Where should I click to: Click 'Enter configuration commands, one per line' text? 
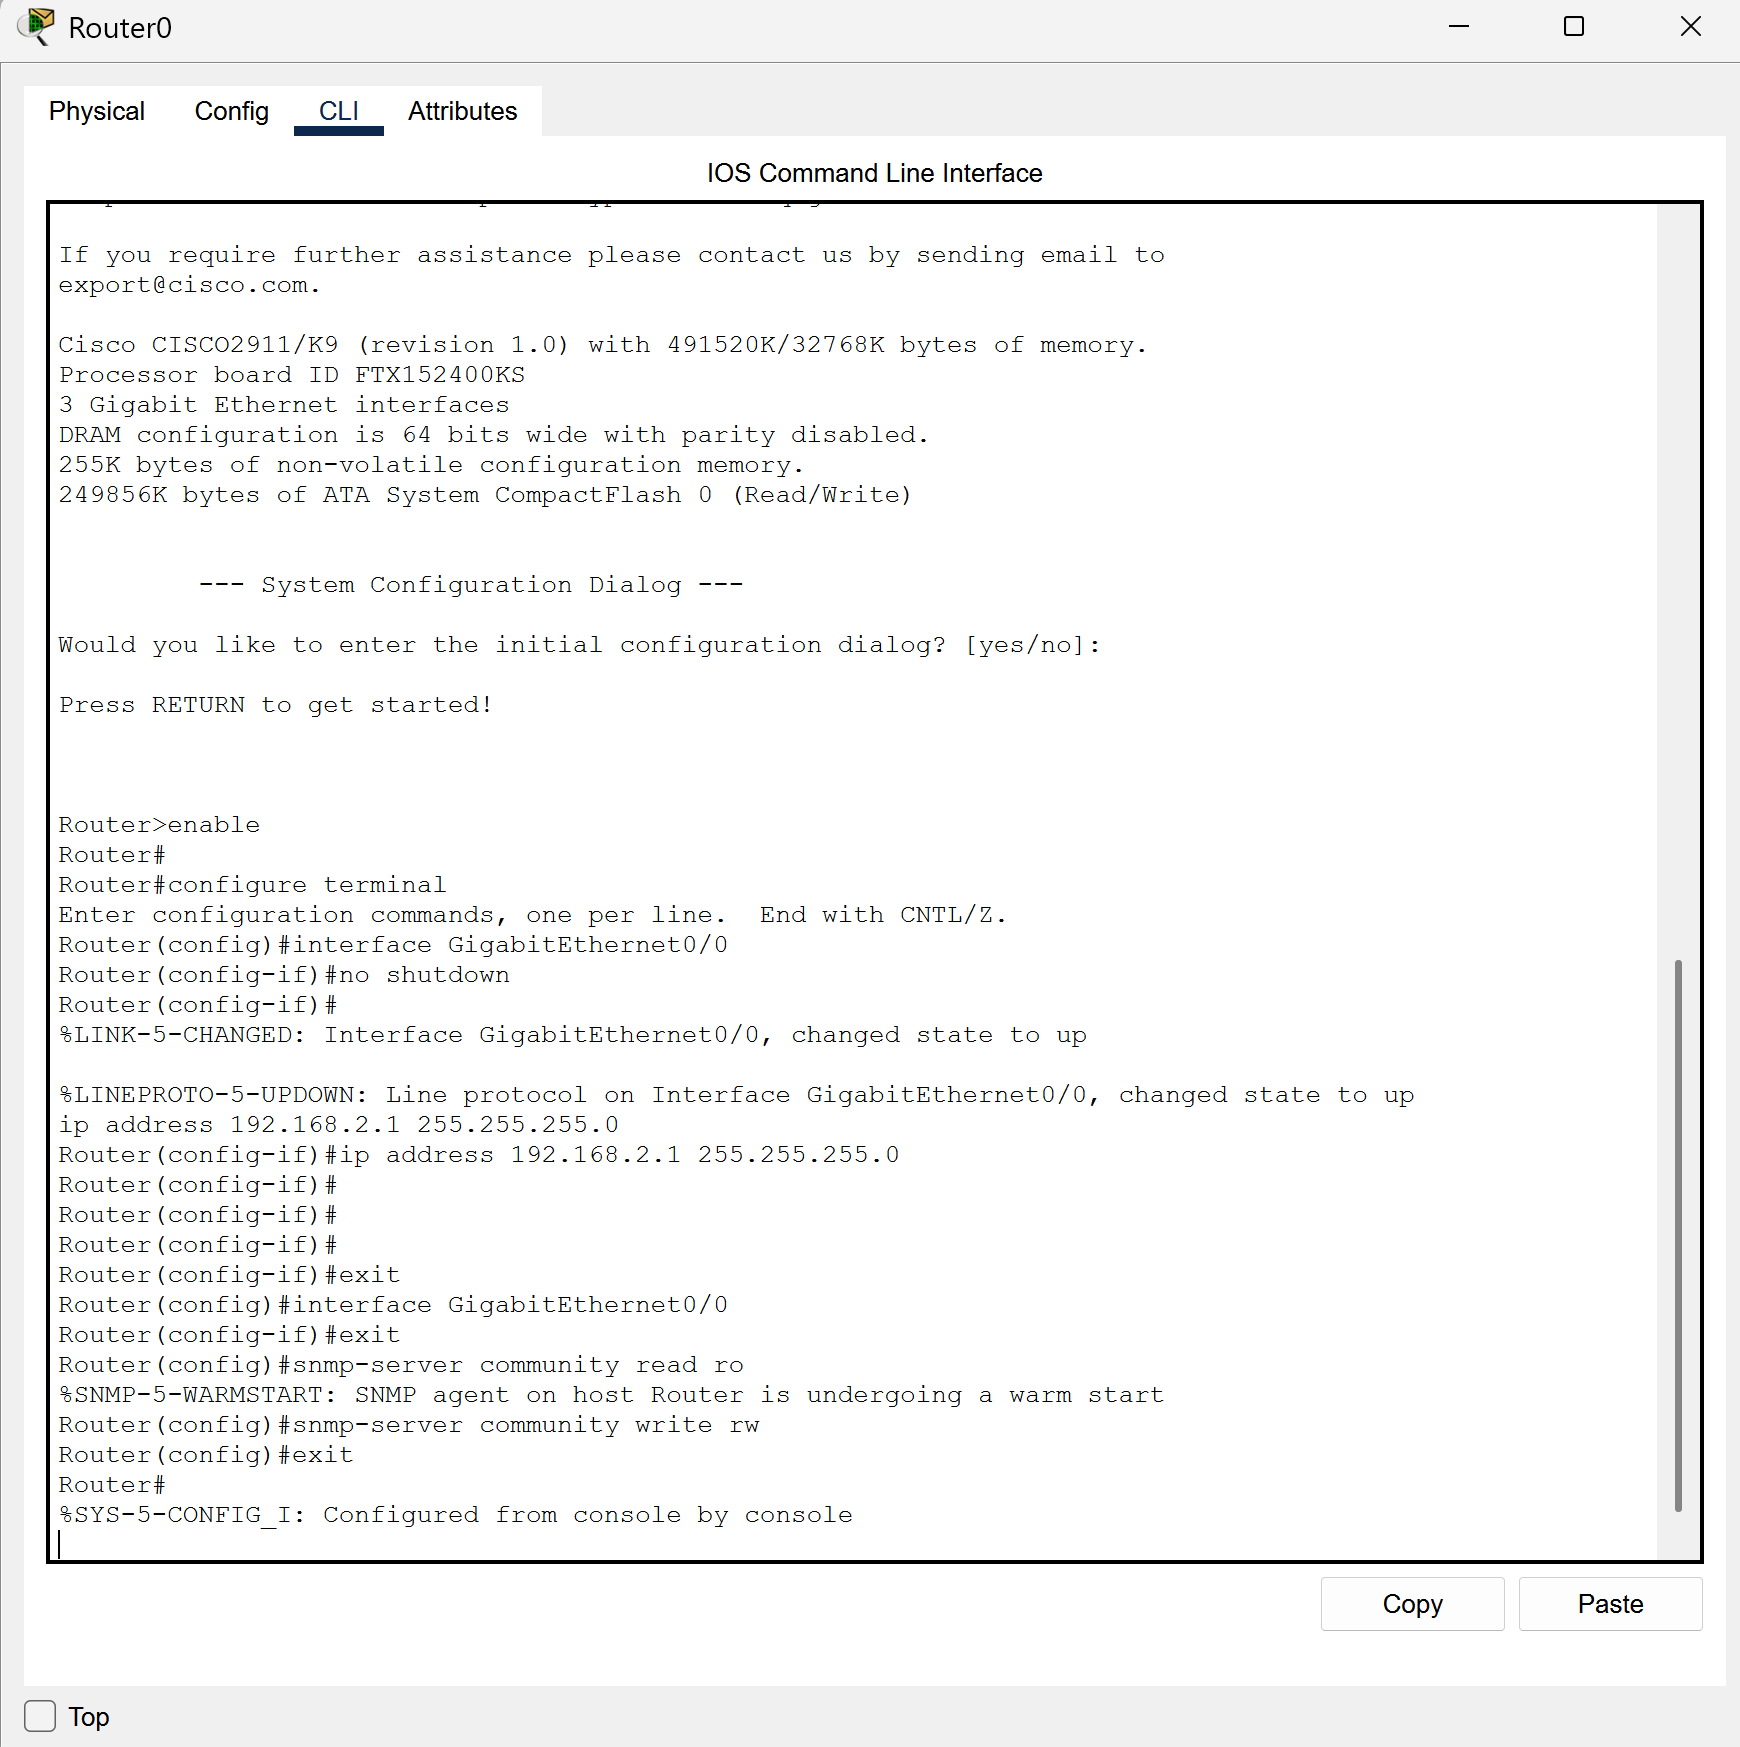click(392, 915)
